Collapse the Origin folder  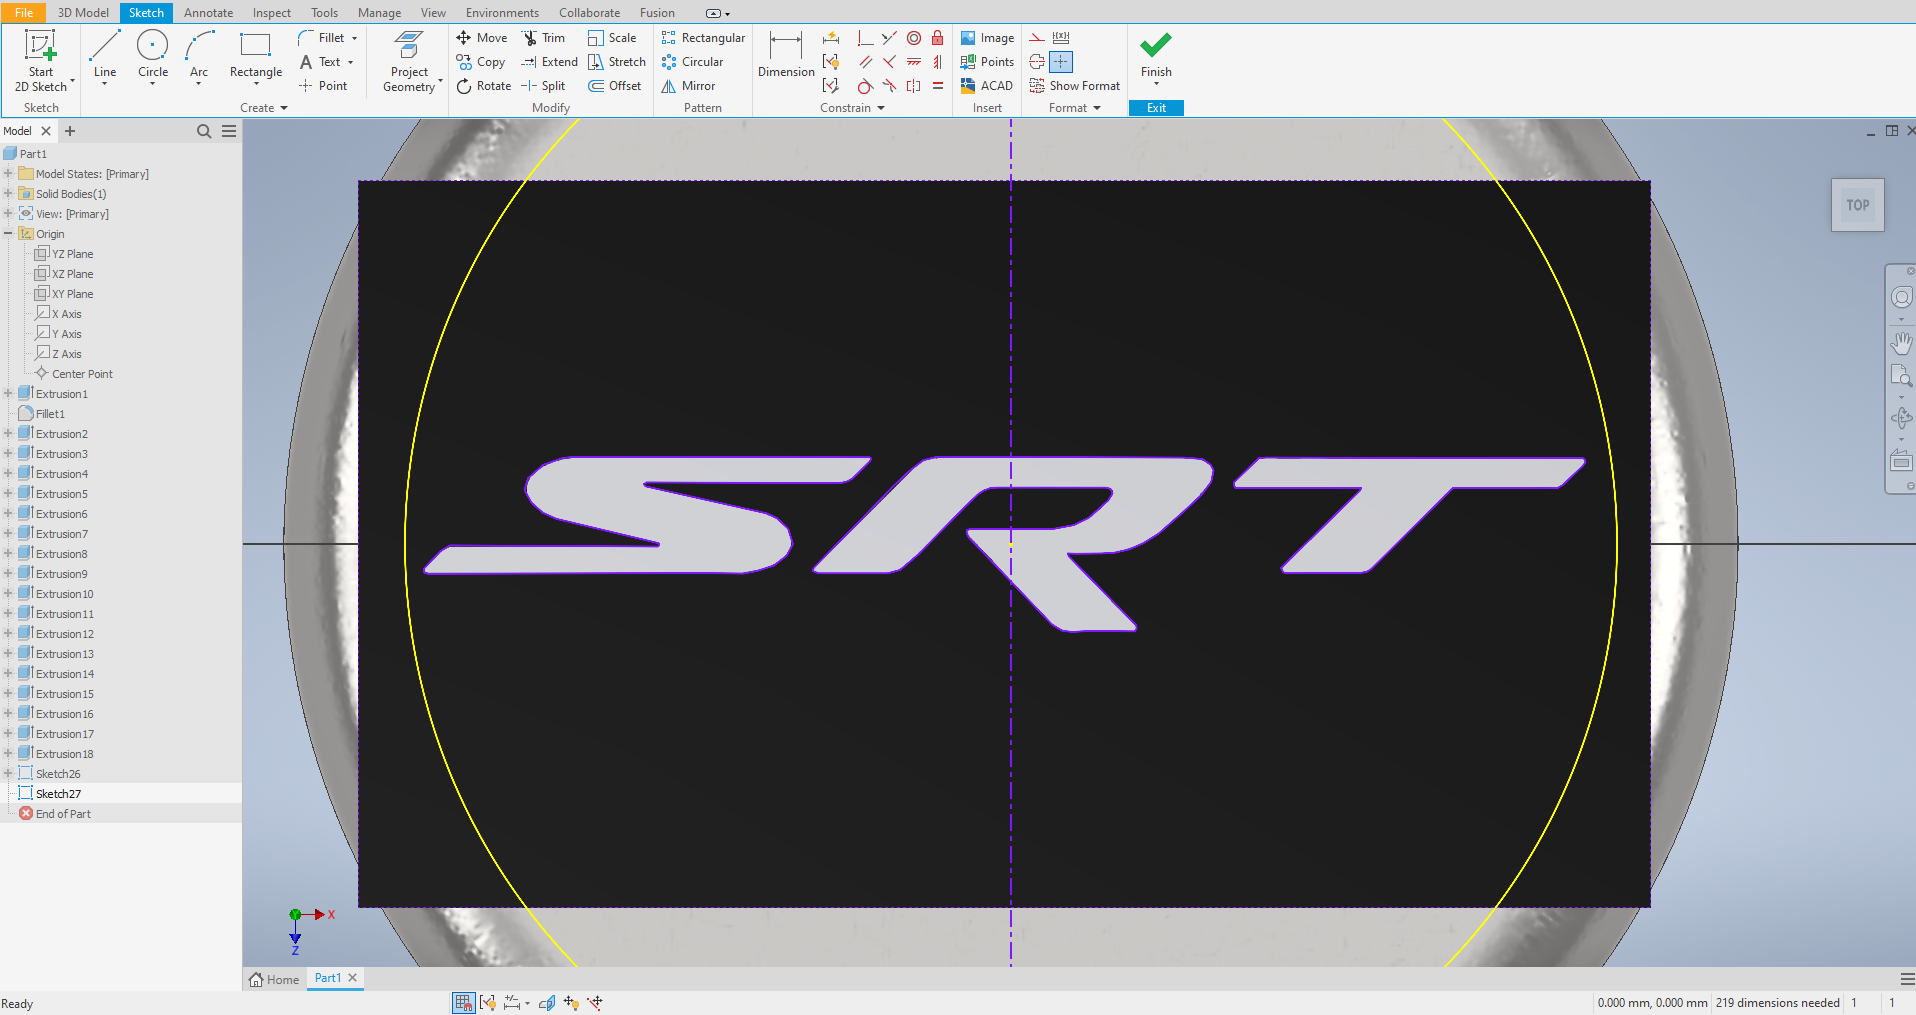click(8, 234)
